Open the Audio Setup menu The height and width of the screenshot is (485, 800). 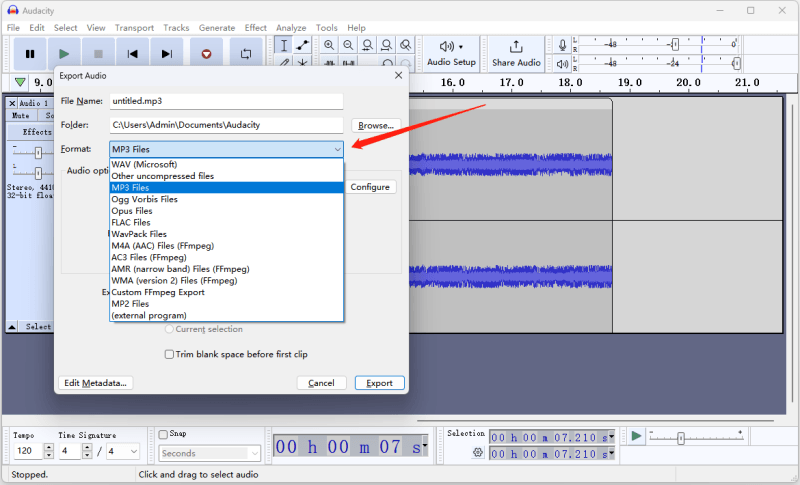(x=451, y=54)
